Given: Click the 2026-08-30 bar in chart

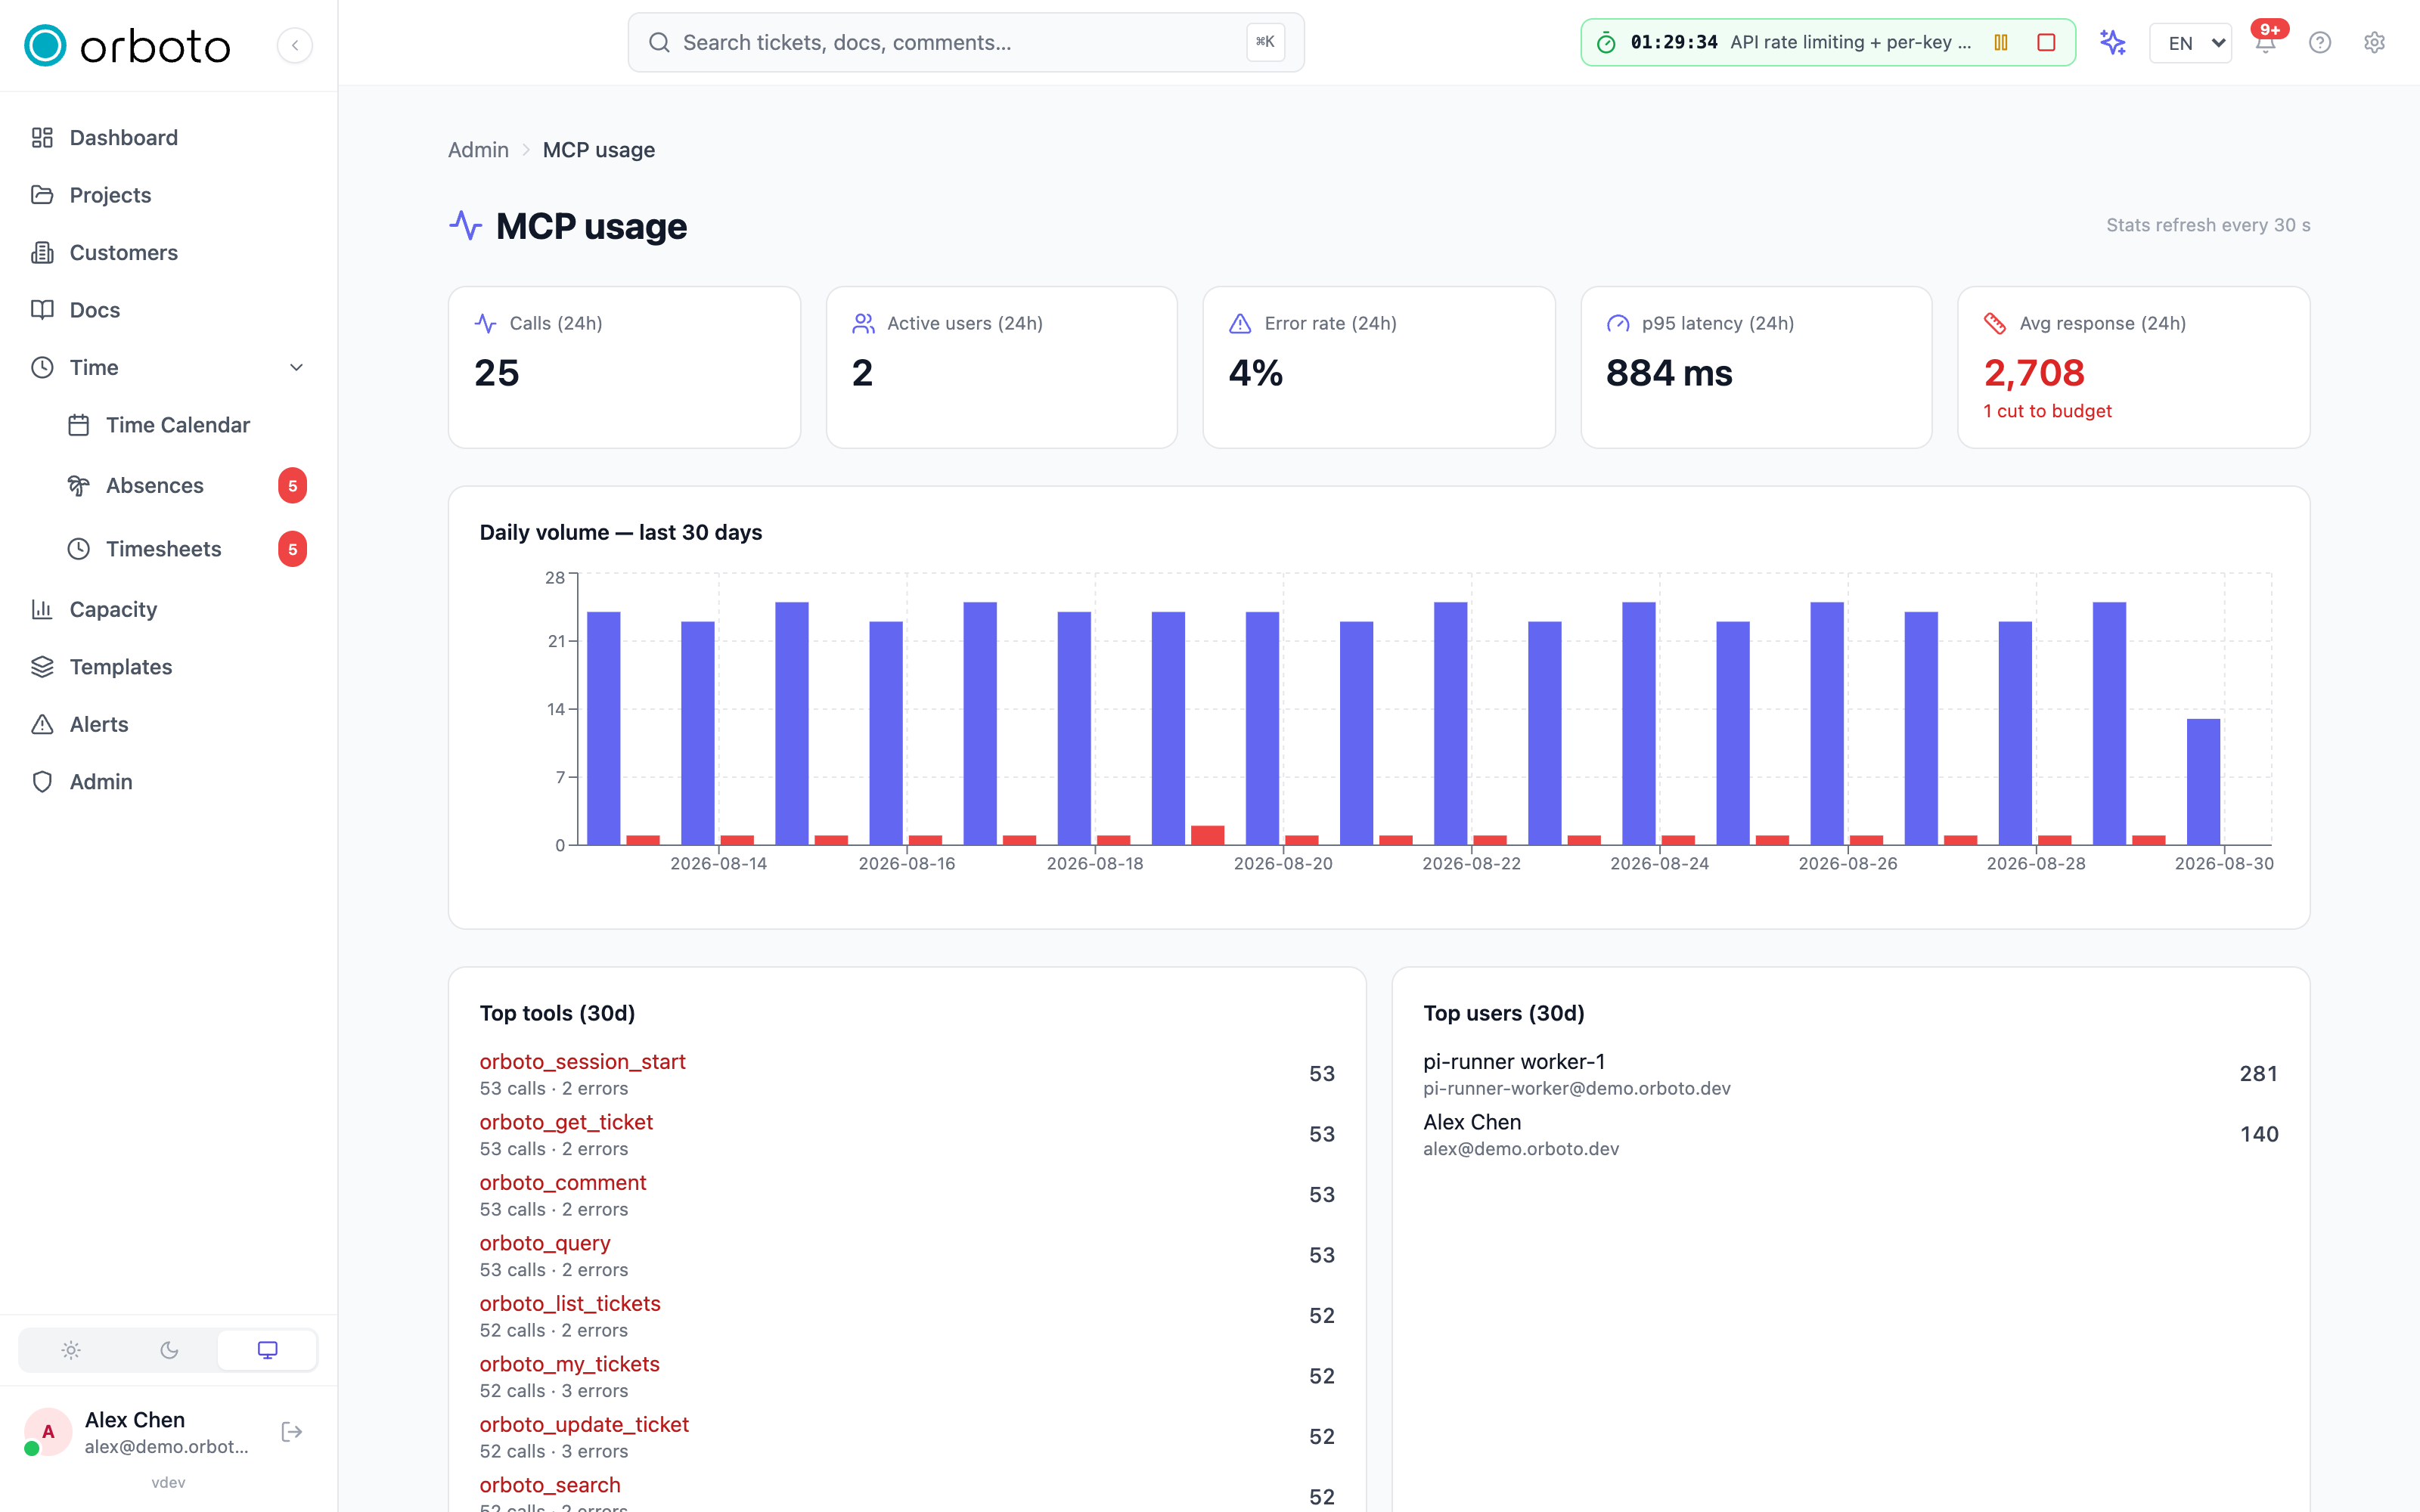Looking at the screenshot, I should pos(2203,782).
